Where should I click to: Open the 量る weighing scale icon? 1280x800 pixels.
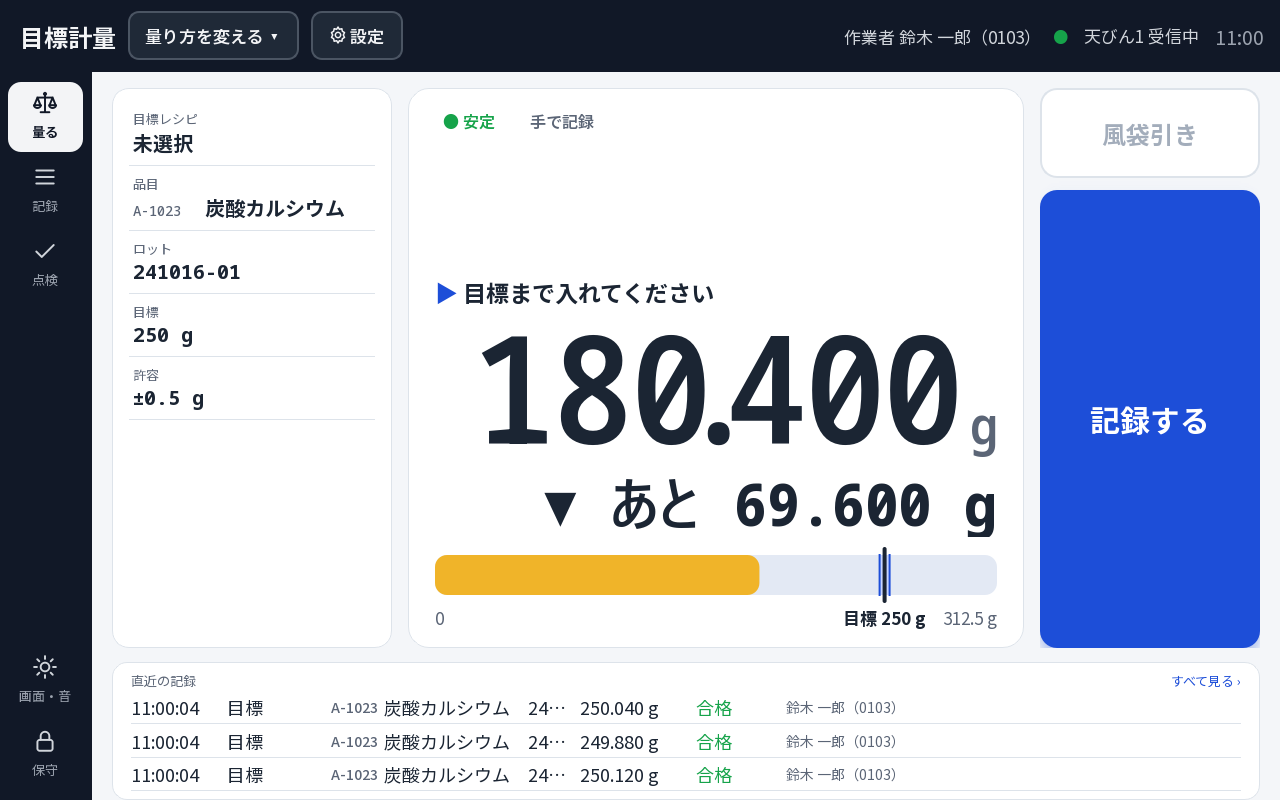[x=45, y=103]
